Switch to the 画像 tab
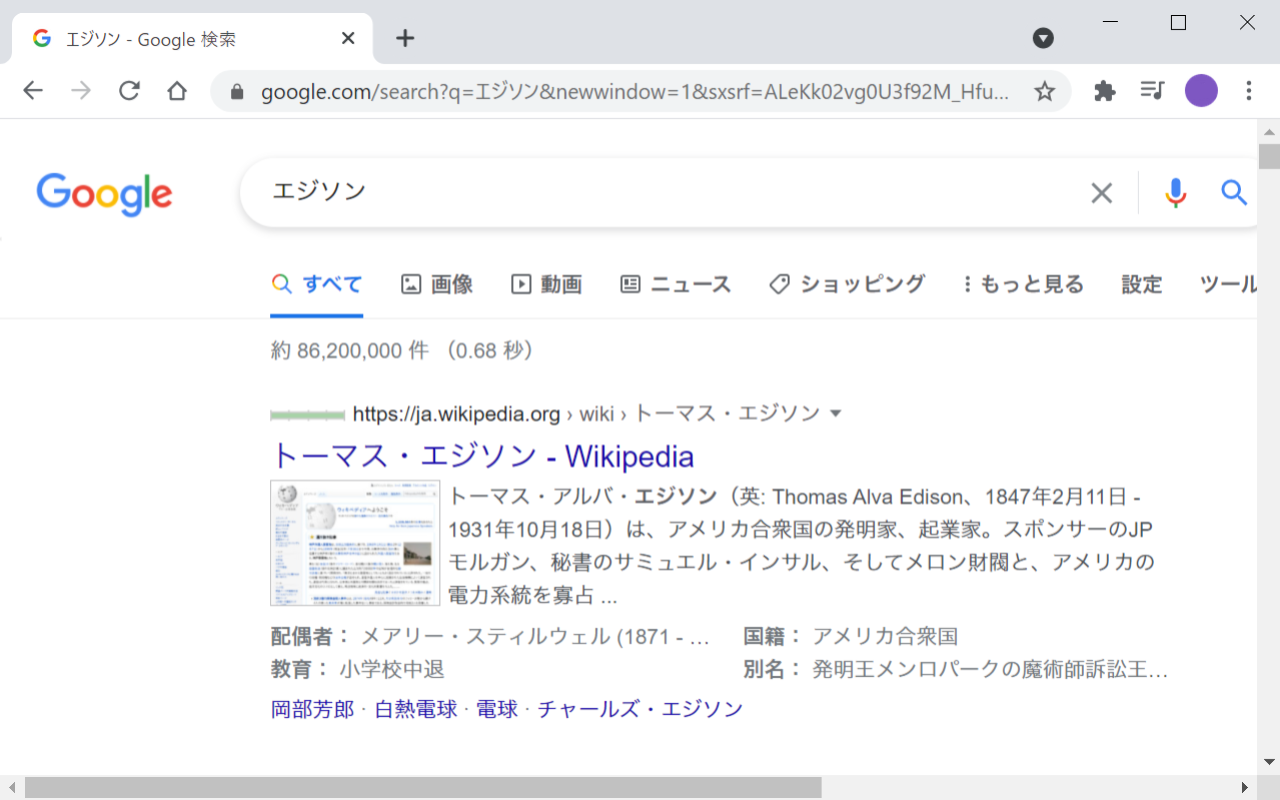The image size is (1280, 800). coord(437,284)
